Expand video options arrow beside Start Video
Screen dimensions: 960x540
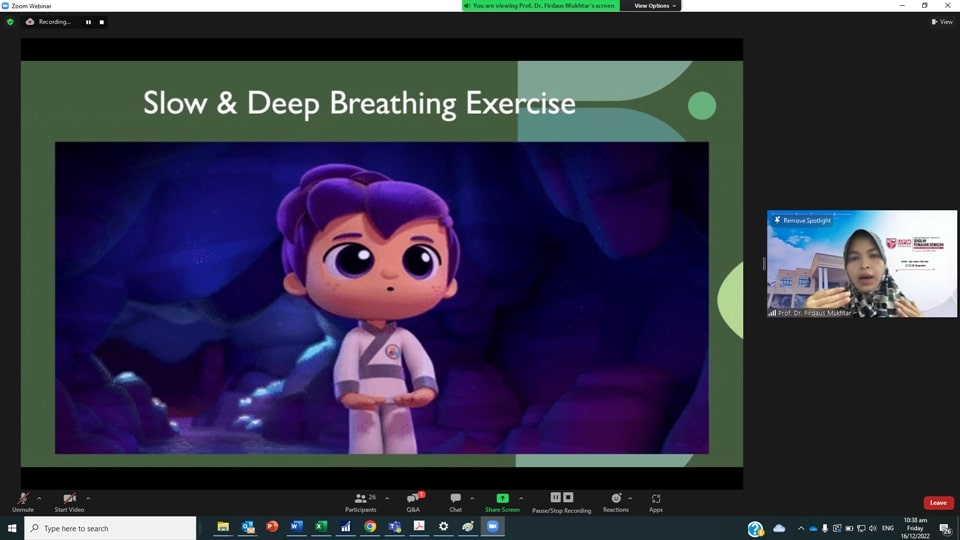(88, 498)
